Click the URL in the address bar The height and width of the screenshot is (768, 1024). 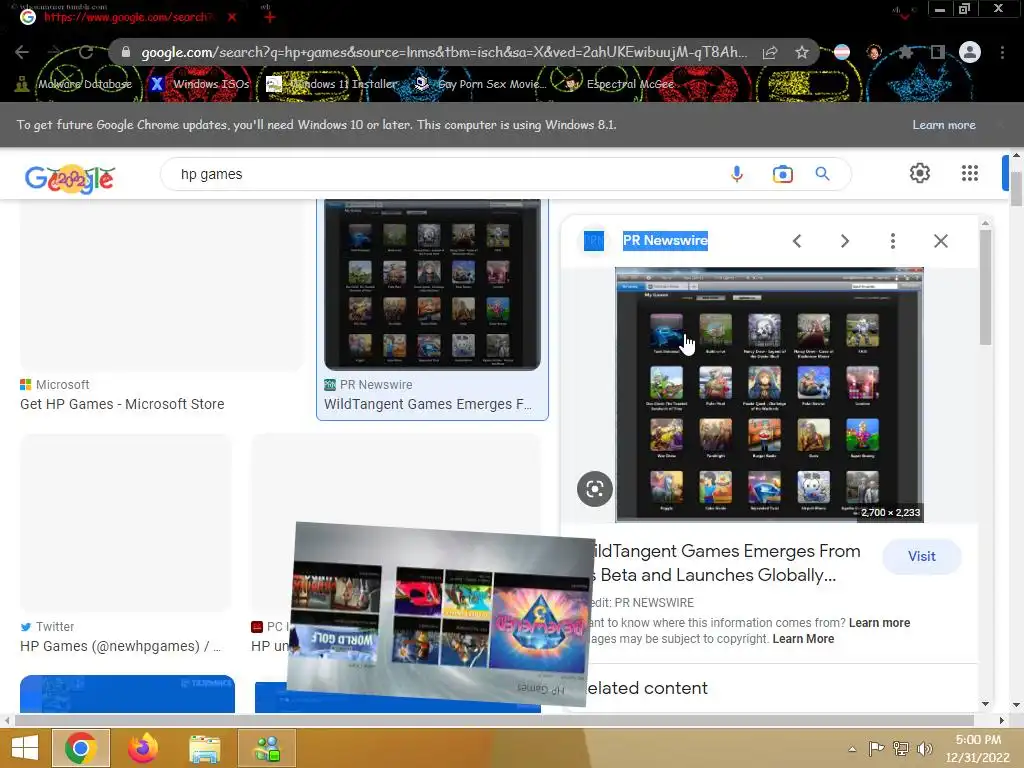(444, 52)
